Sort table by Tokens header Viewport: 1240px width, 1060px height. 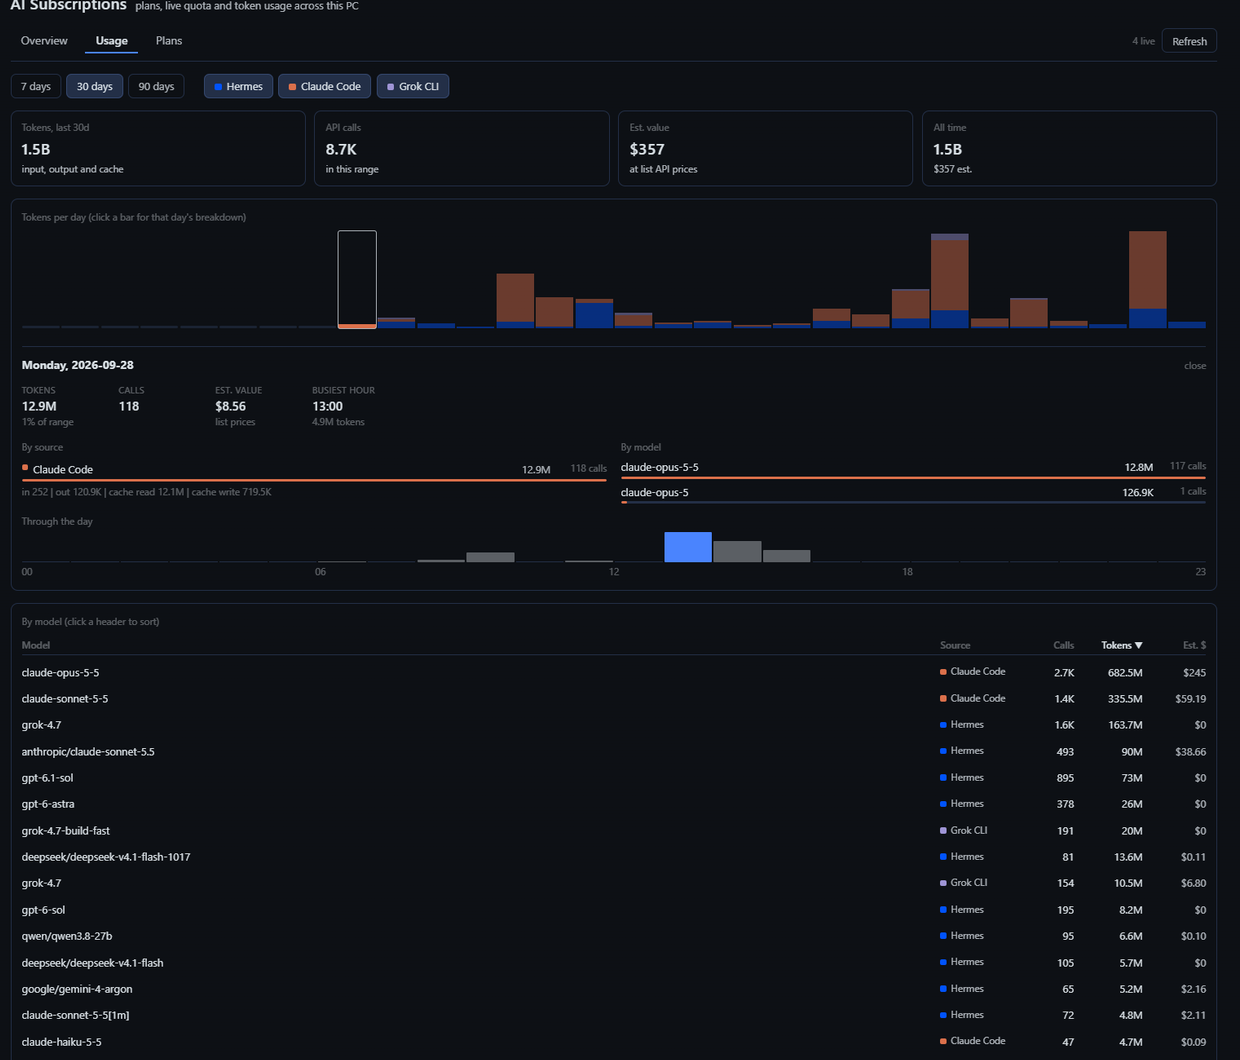(1122, 645)
